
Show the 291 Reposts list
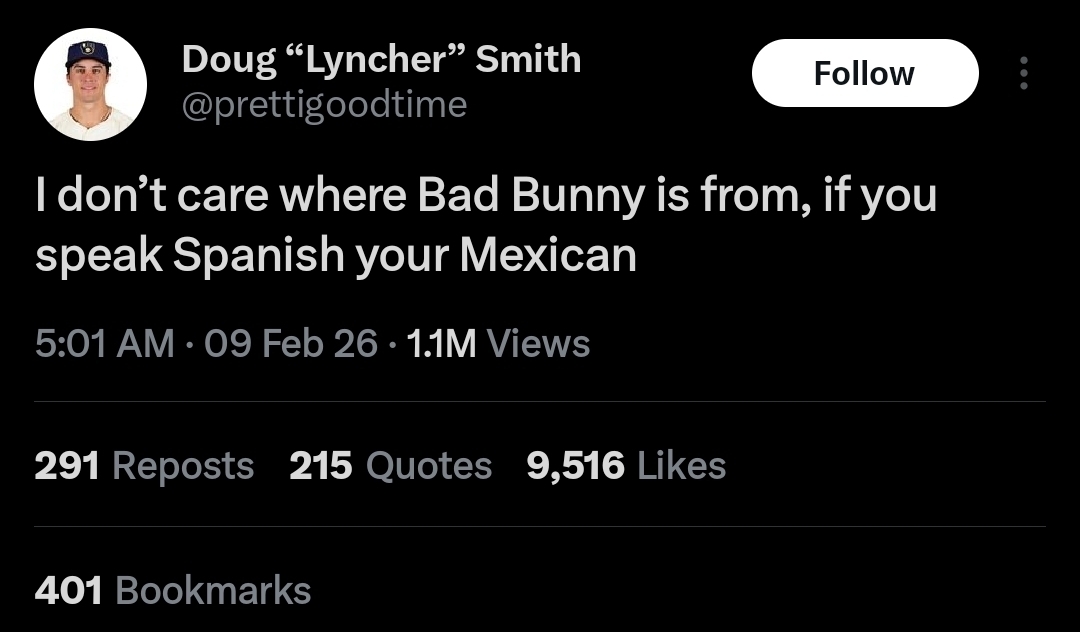(x=144, y=465)
